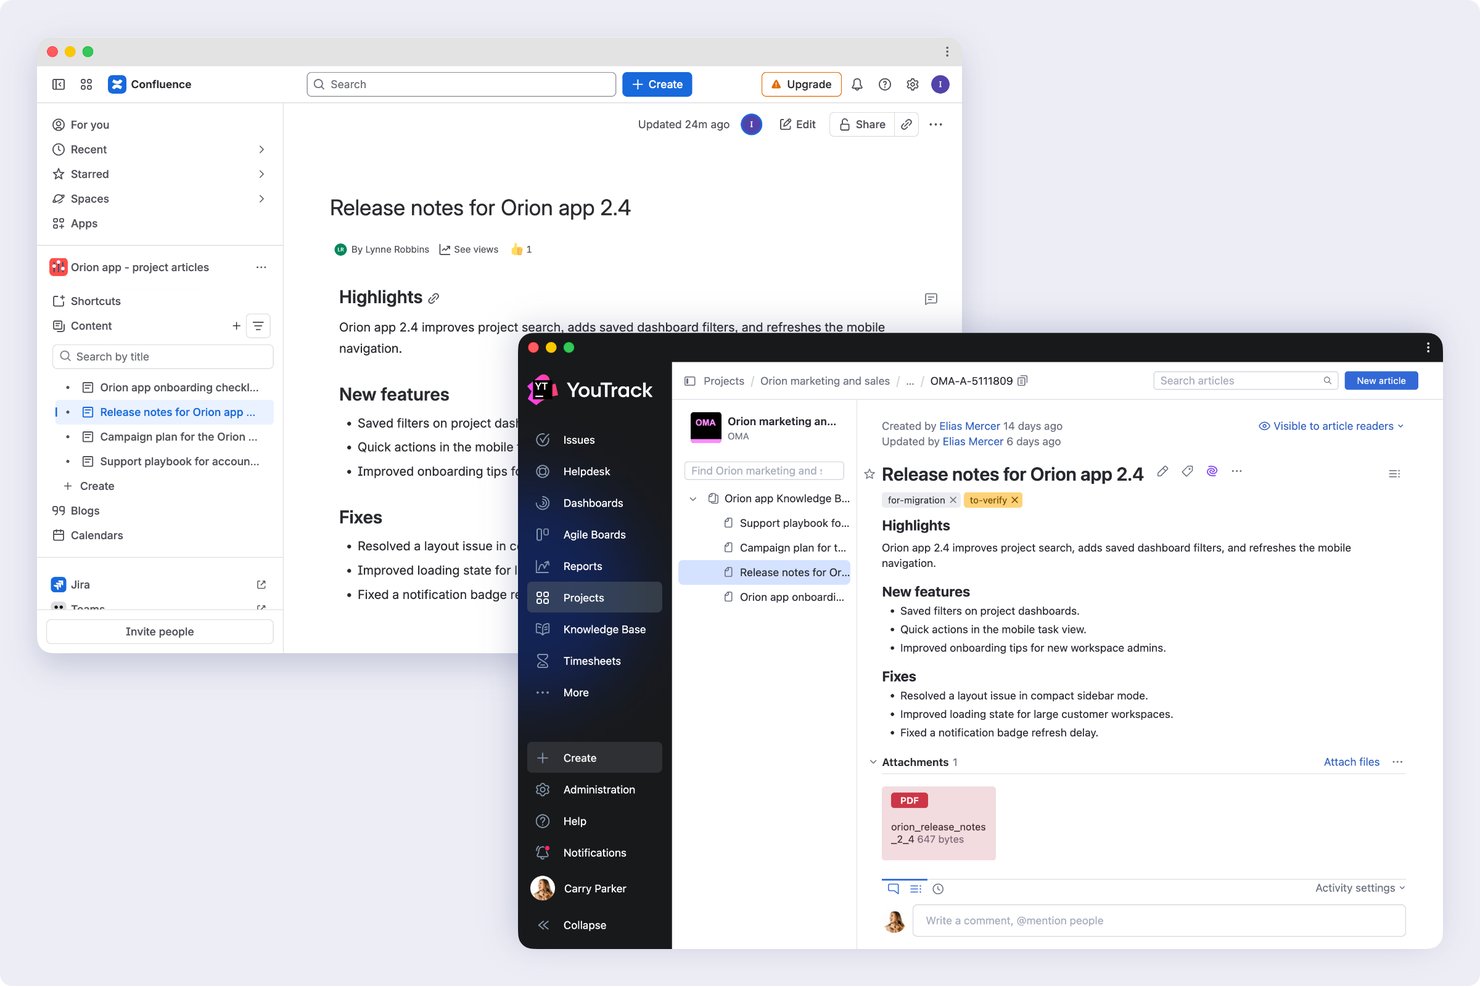1480x987 pixels.
Task: Click the purple AI swirl icon in YouTrack
Action: click(x=1212, y=471)
